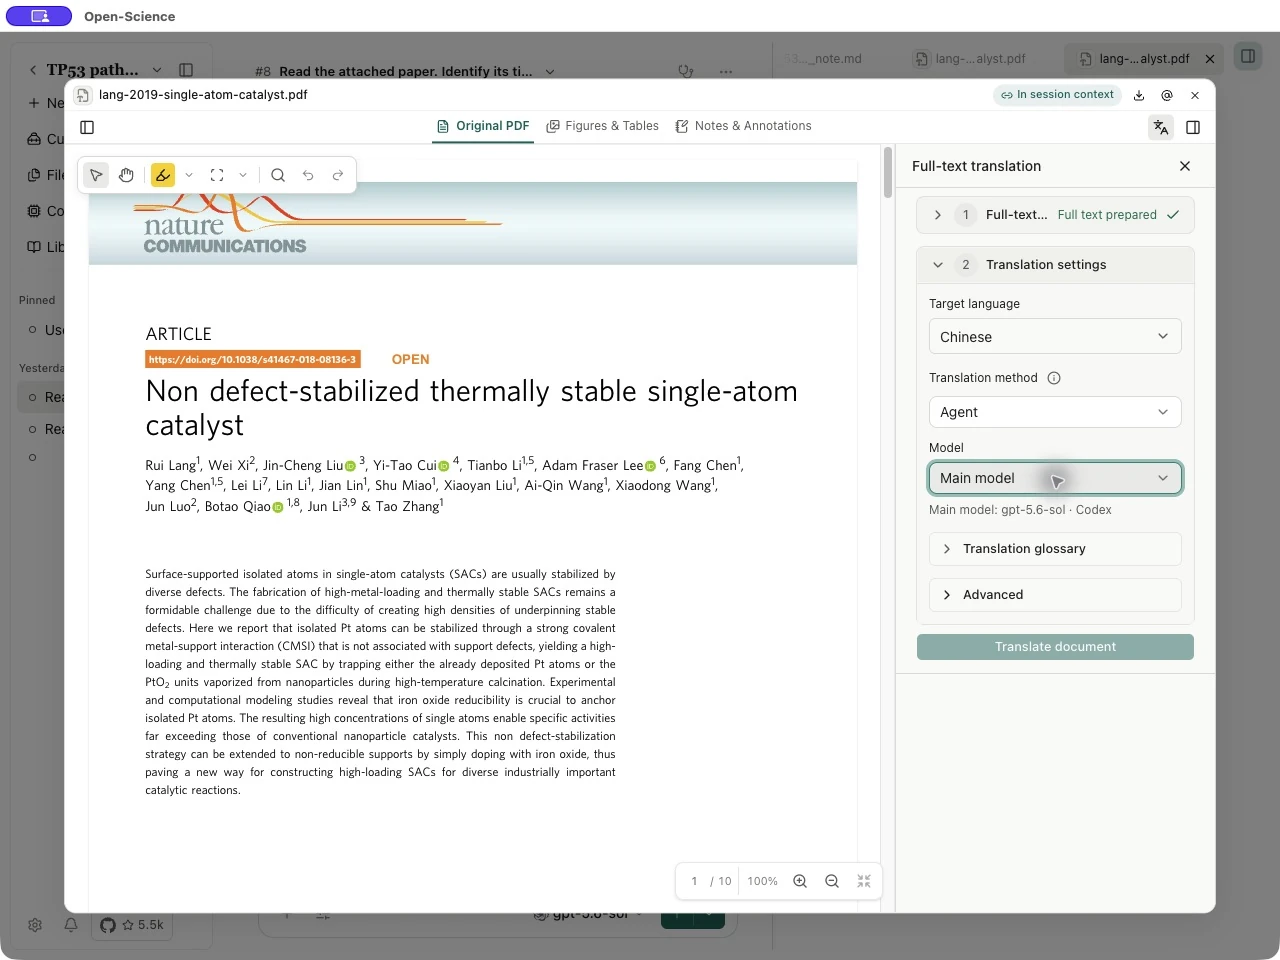
Task: Download the PDF file
Action: click(x=1139, y=95)
